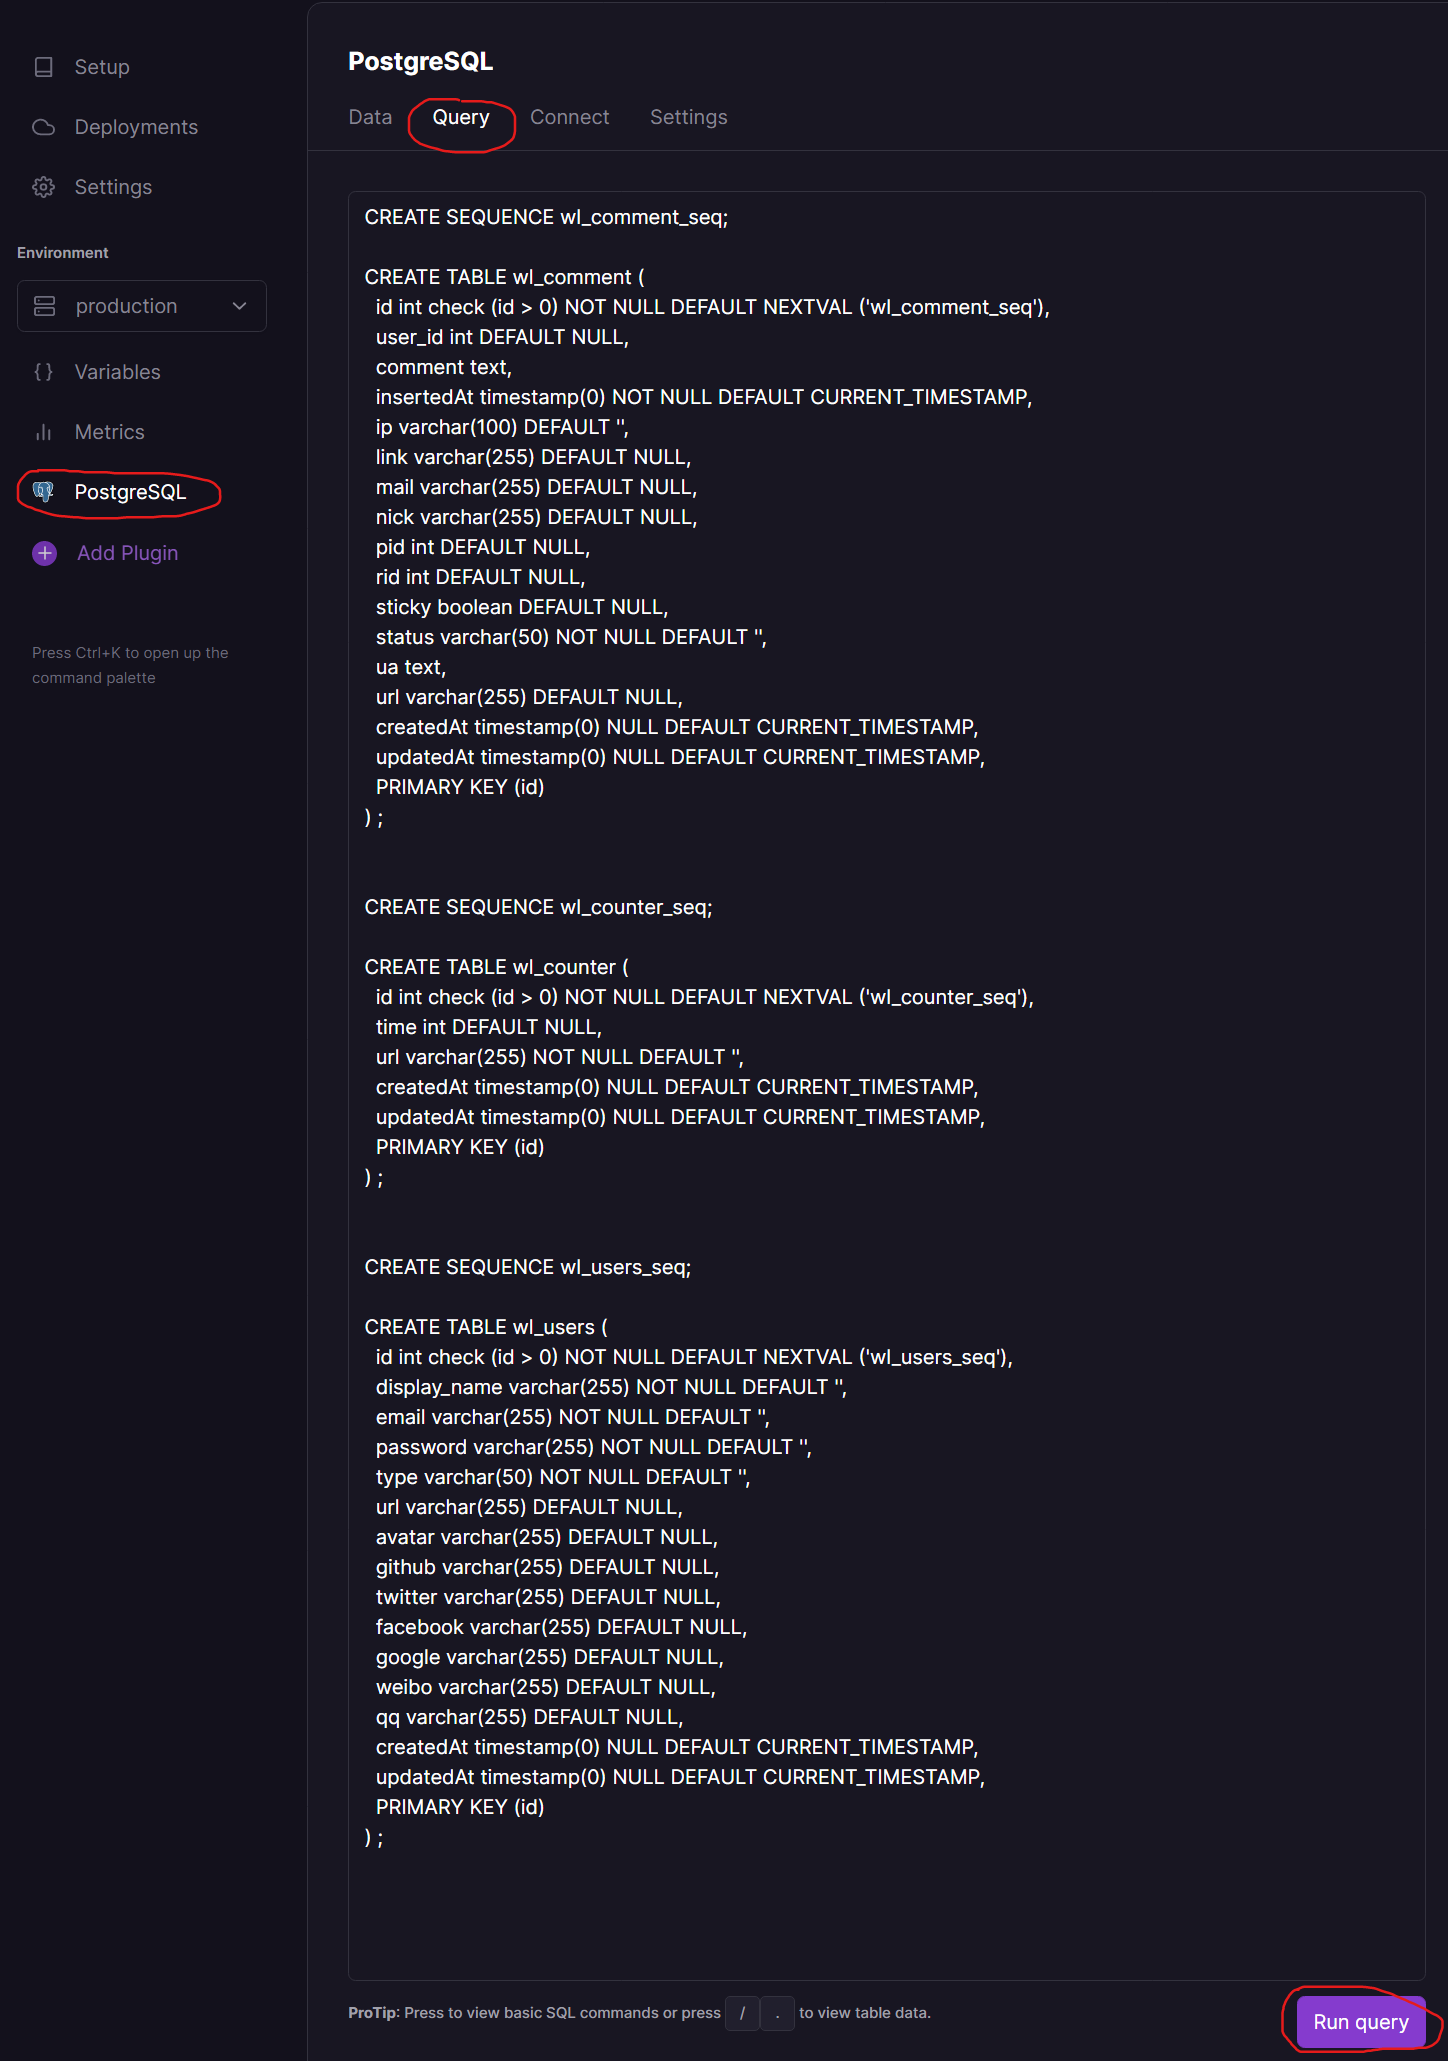Switch to the Data tab
The width and height of the screenshot is (1448, 2061).
click(x=370, y=117)
